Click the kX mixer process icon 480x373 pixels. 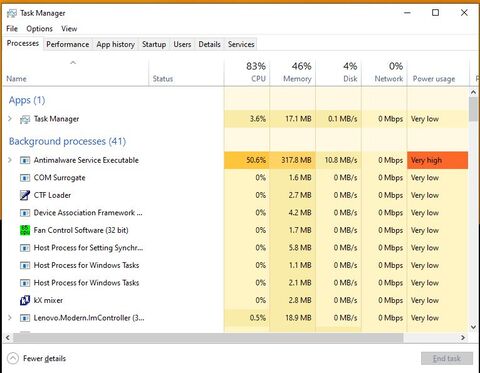[x=25, y=300]
